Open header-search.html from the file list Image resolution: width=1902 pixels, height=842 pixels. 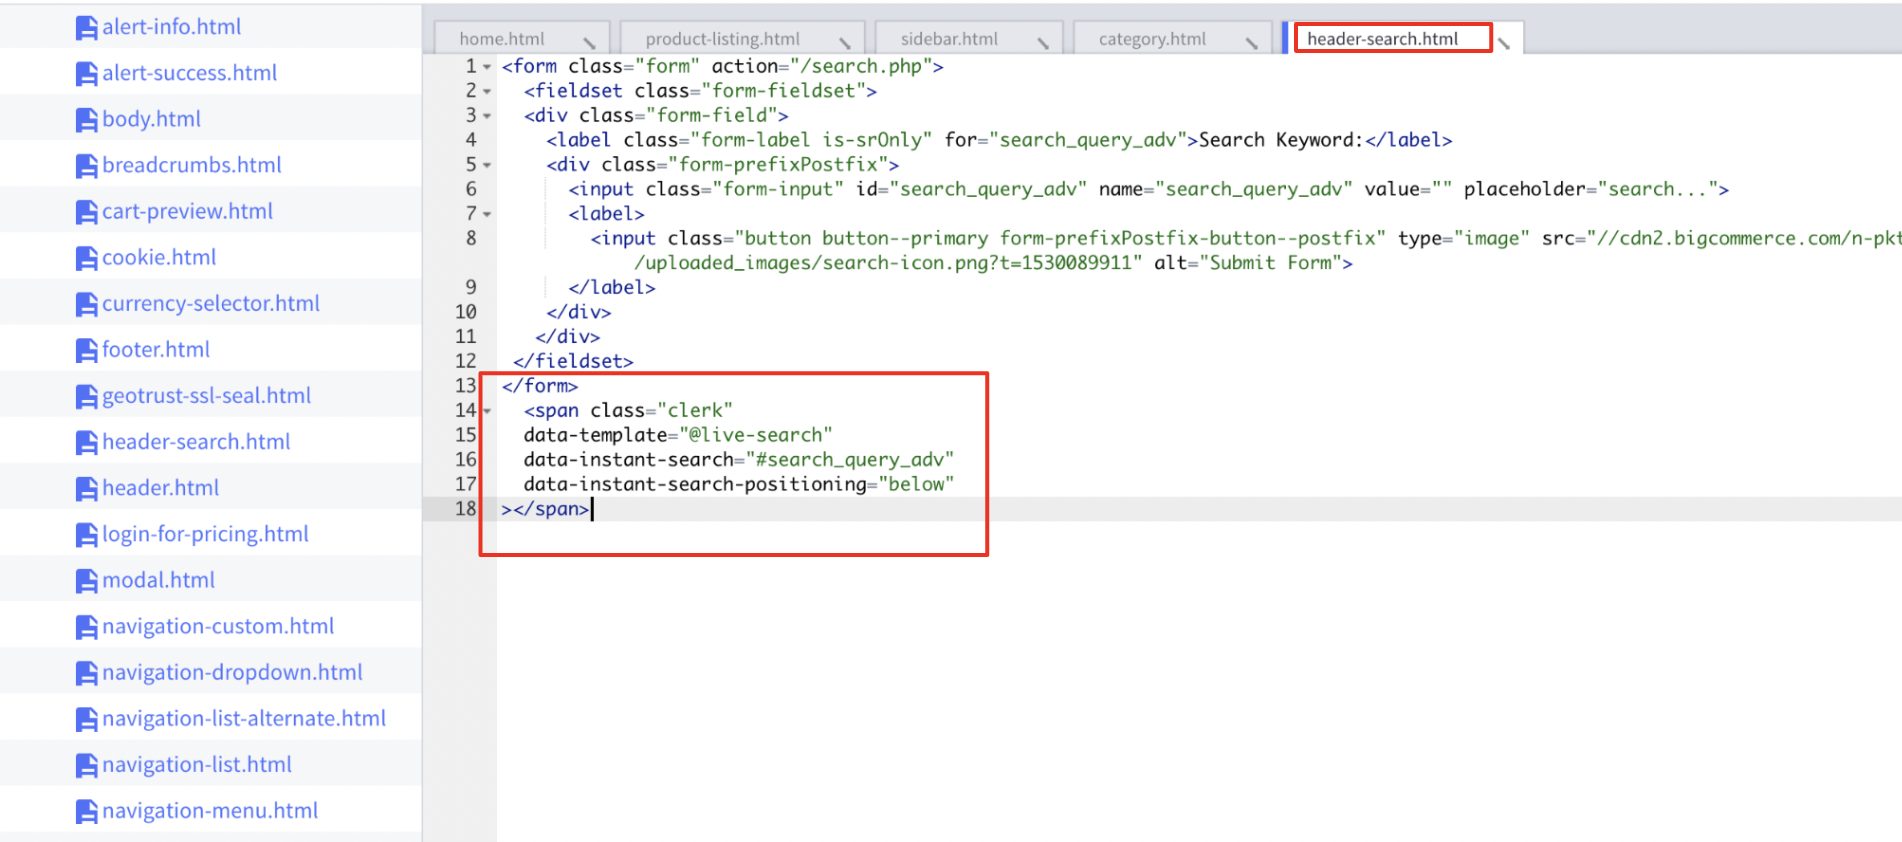tap(196, 442)
